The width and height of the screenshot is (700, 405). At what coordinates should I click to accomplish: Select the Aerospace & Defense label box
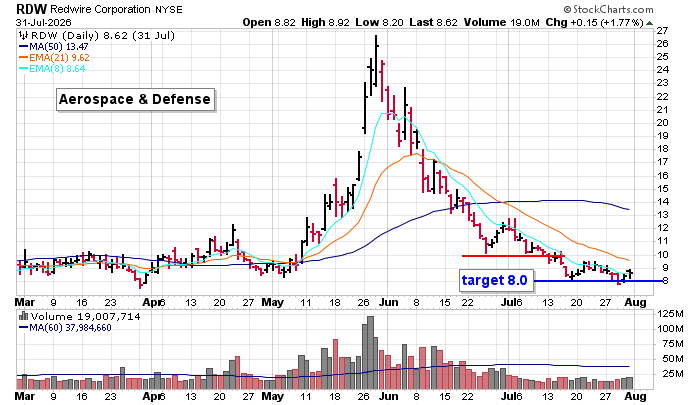tap(136, 99)
